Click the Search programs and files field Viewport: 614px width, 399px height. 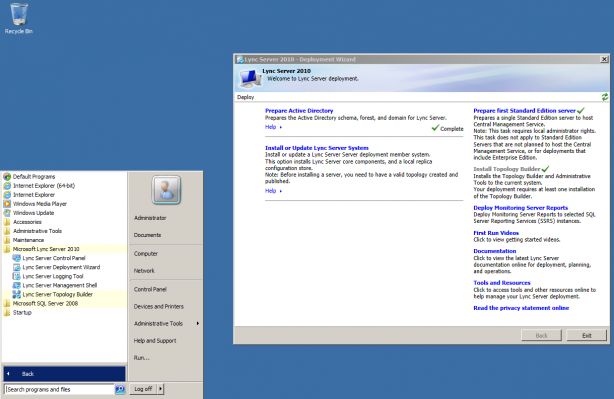59,389
